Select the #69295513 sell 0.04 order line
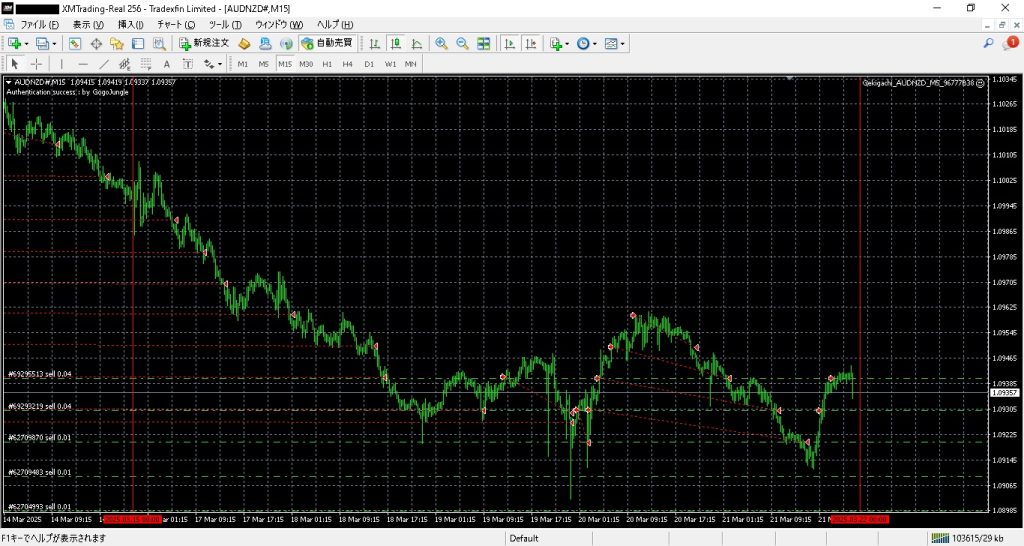This screenshot has width=1024, height=546. (40, 375)
